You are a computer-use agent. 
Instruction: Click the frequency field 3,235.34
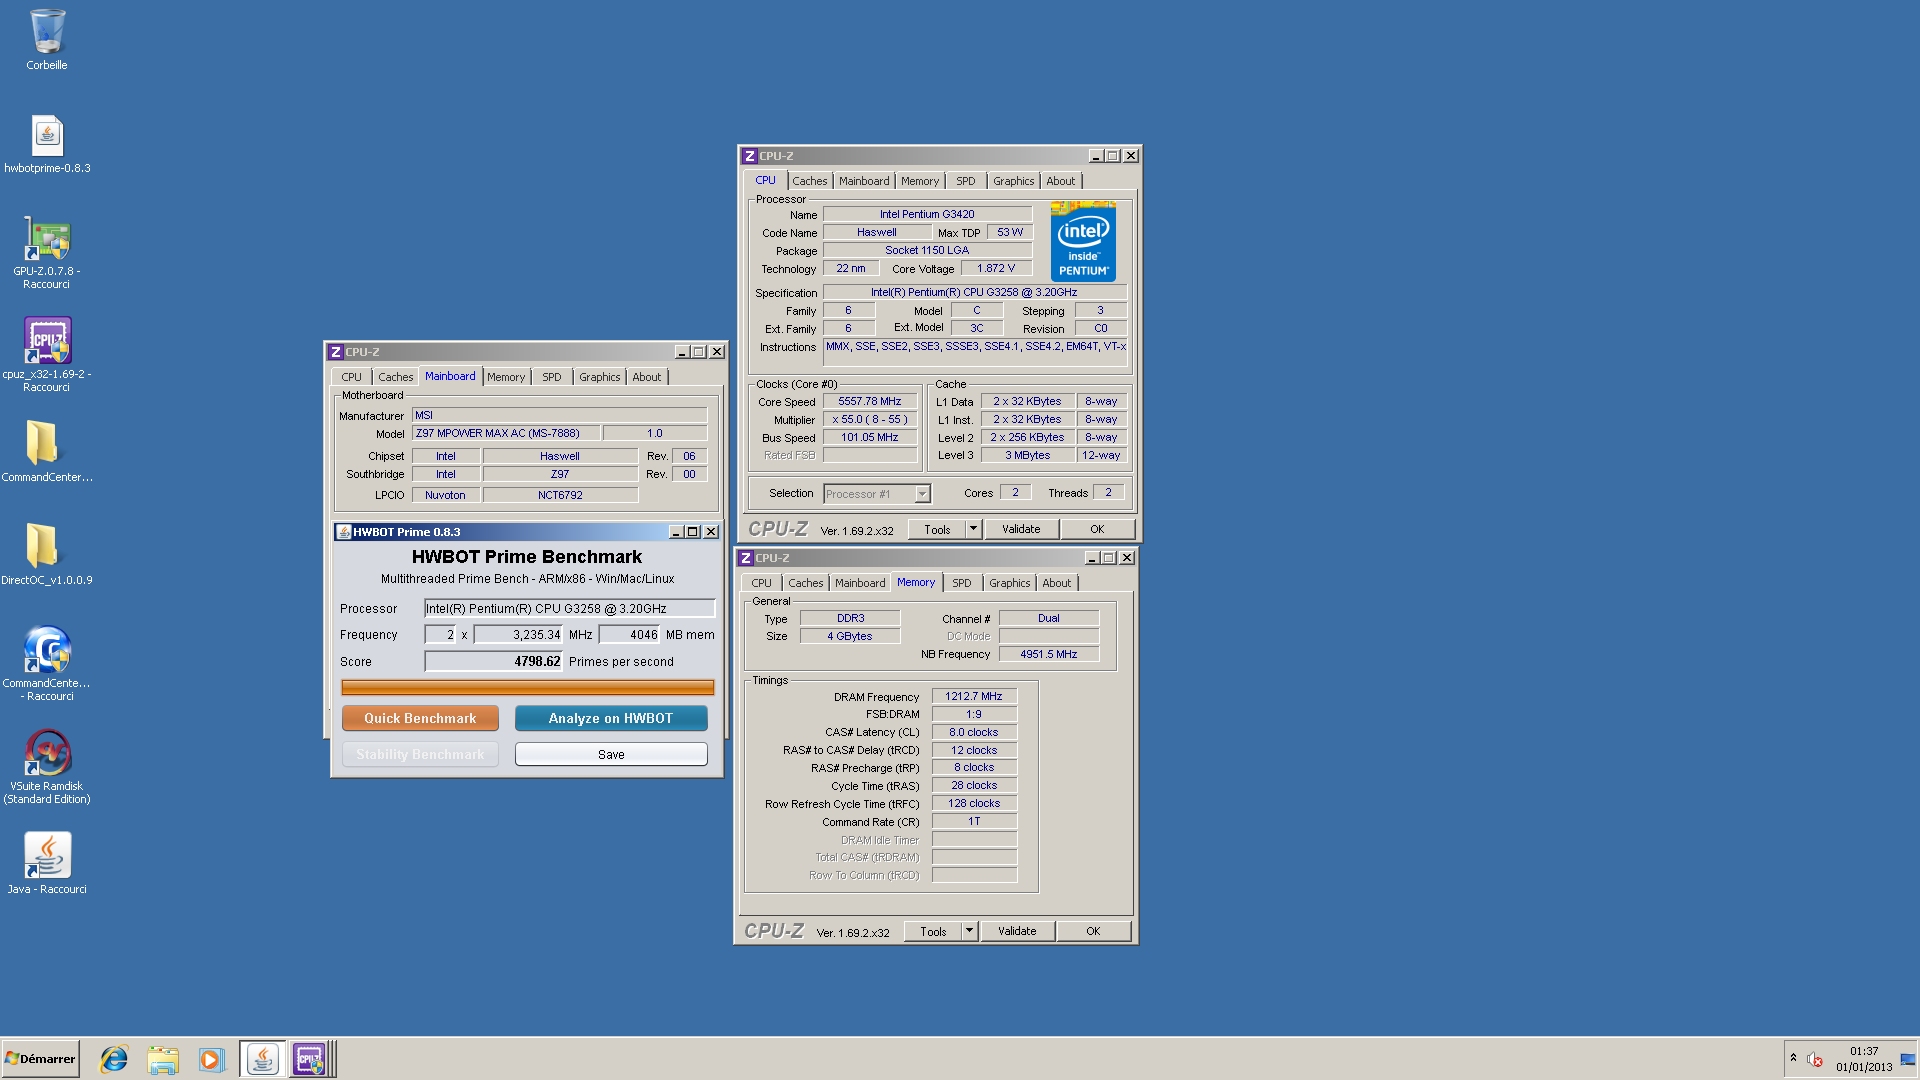point(518,634)
